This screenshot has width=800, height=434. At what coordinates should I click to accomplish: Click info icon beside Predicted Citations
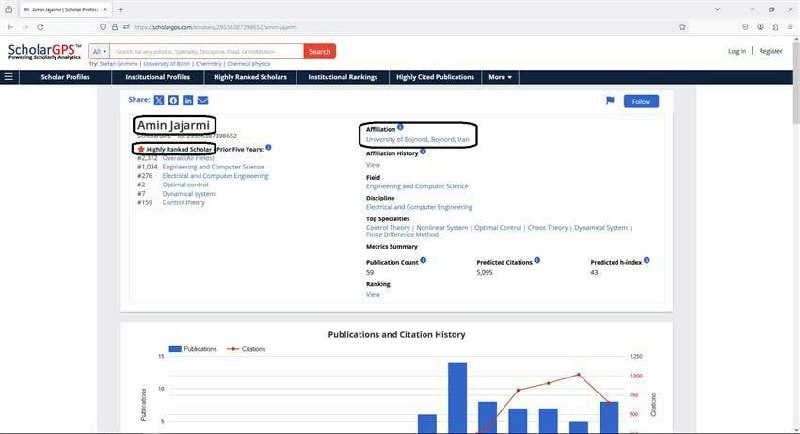[x=537, y=260]
